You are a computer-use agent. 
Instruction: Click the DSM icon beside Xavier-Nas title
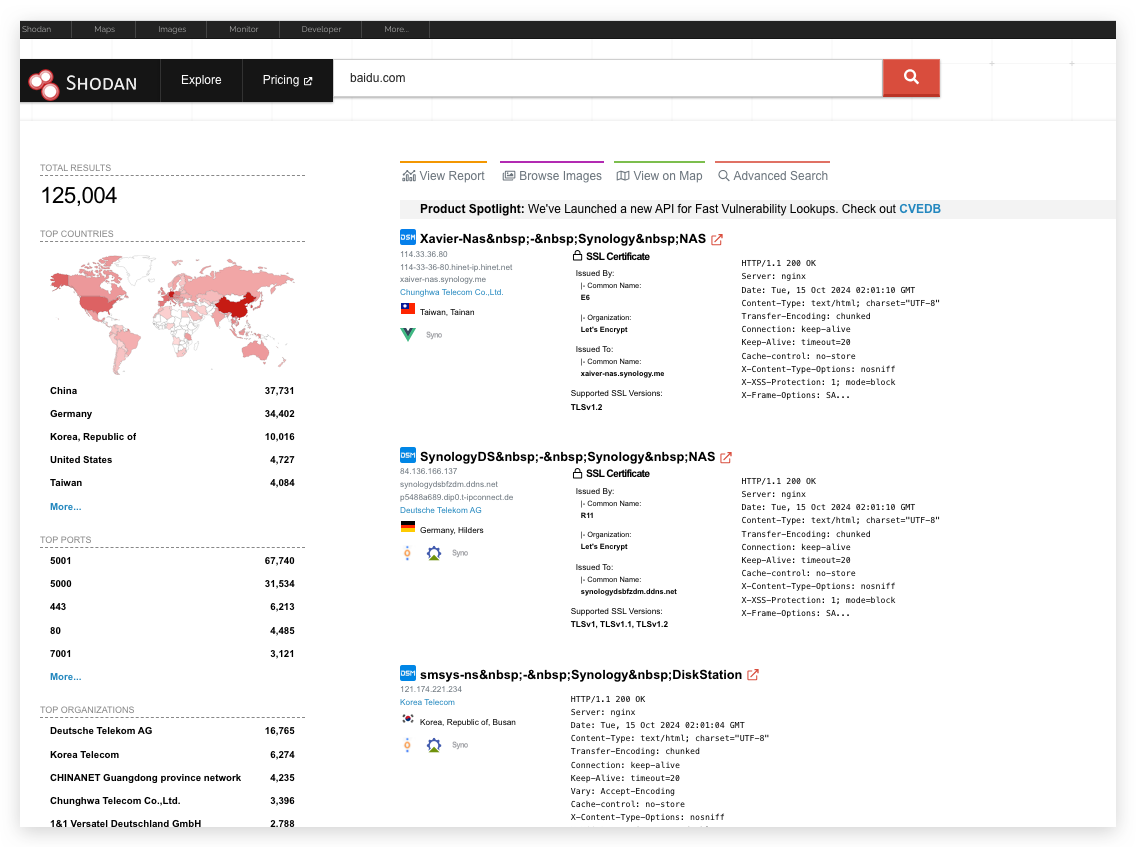point(408,237)
